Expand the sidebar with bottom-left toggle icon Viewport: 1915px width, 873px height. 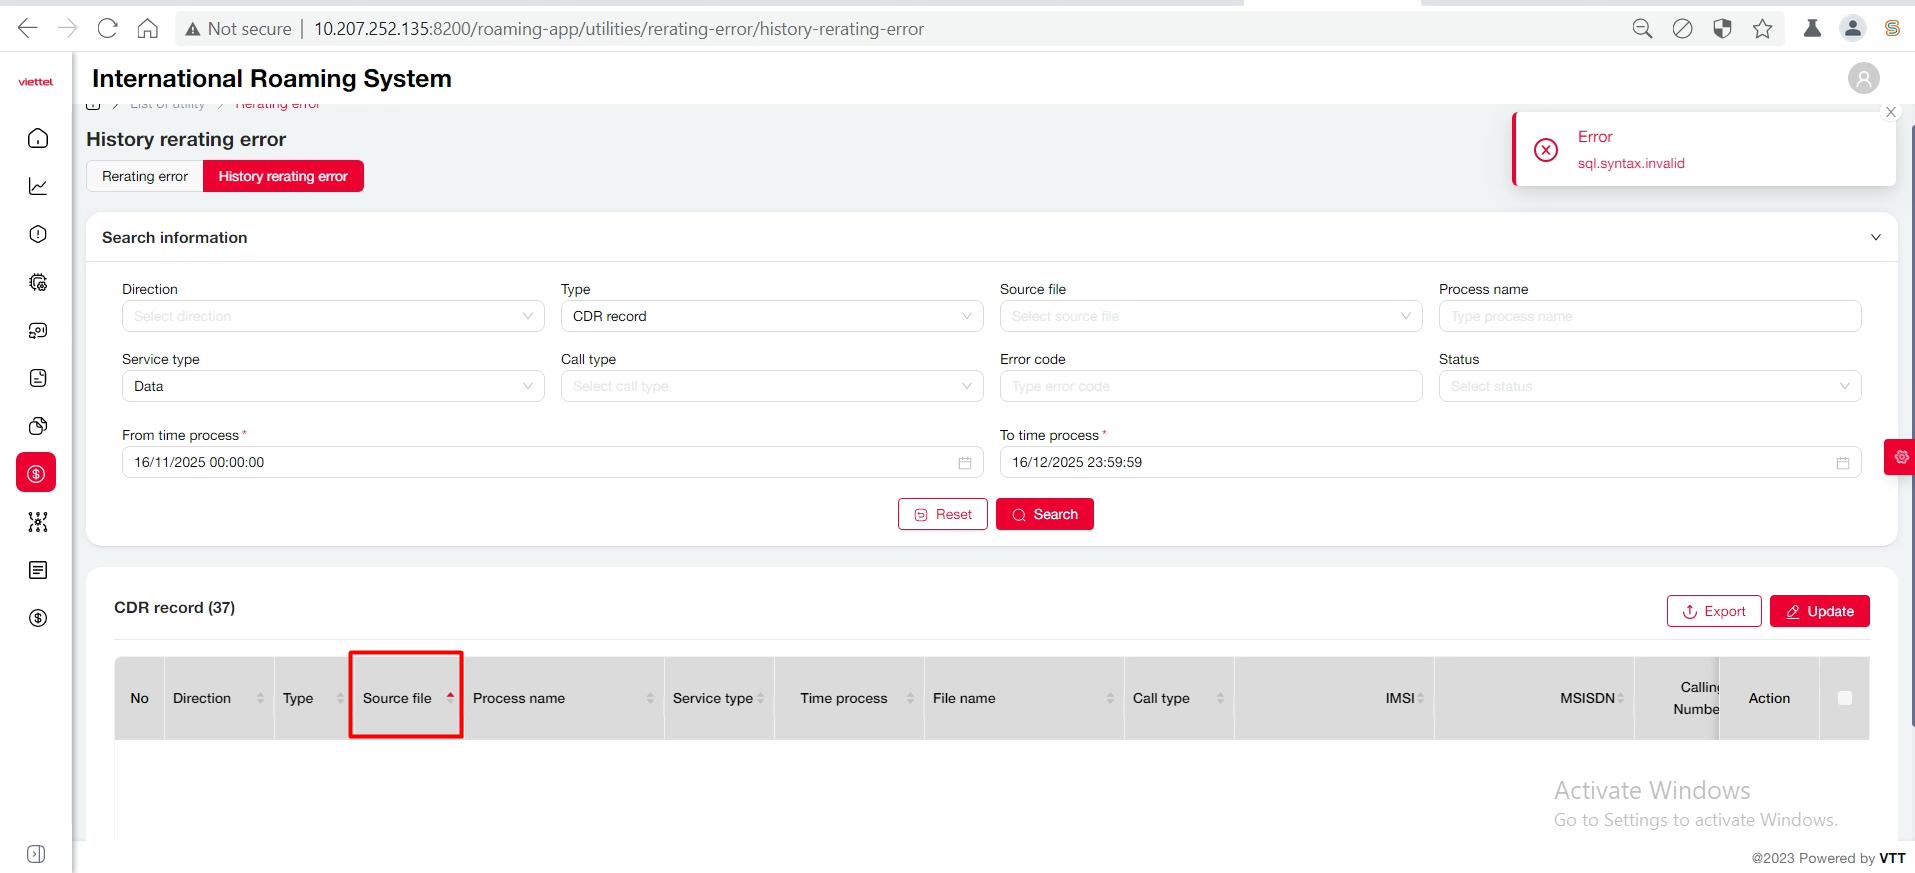point(36,854)
